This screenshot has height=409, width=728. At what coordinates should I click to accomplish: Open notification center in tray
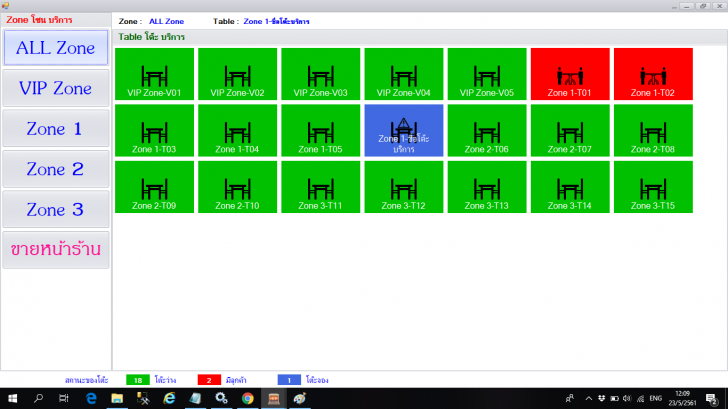coord(712,398)
